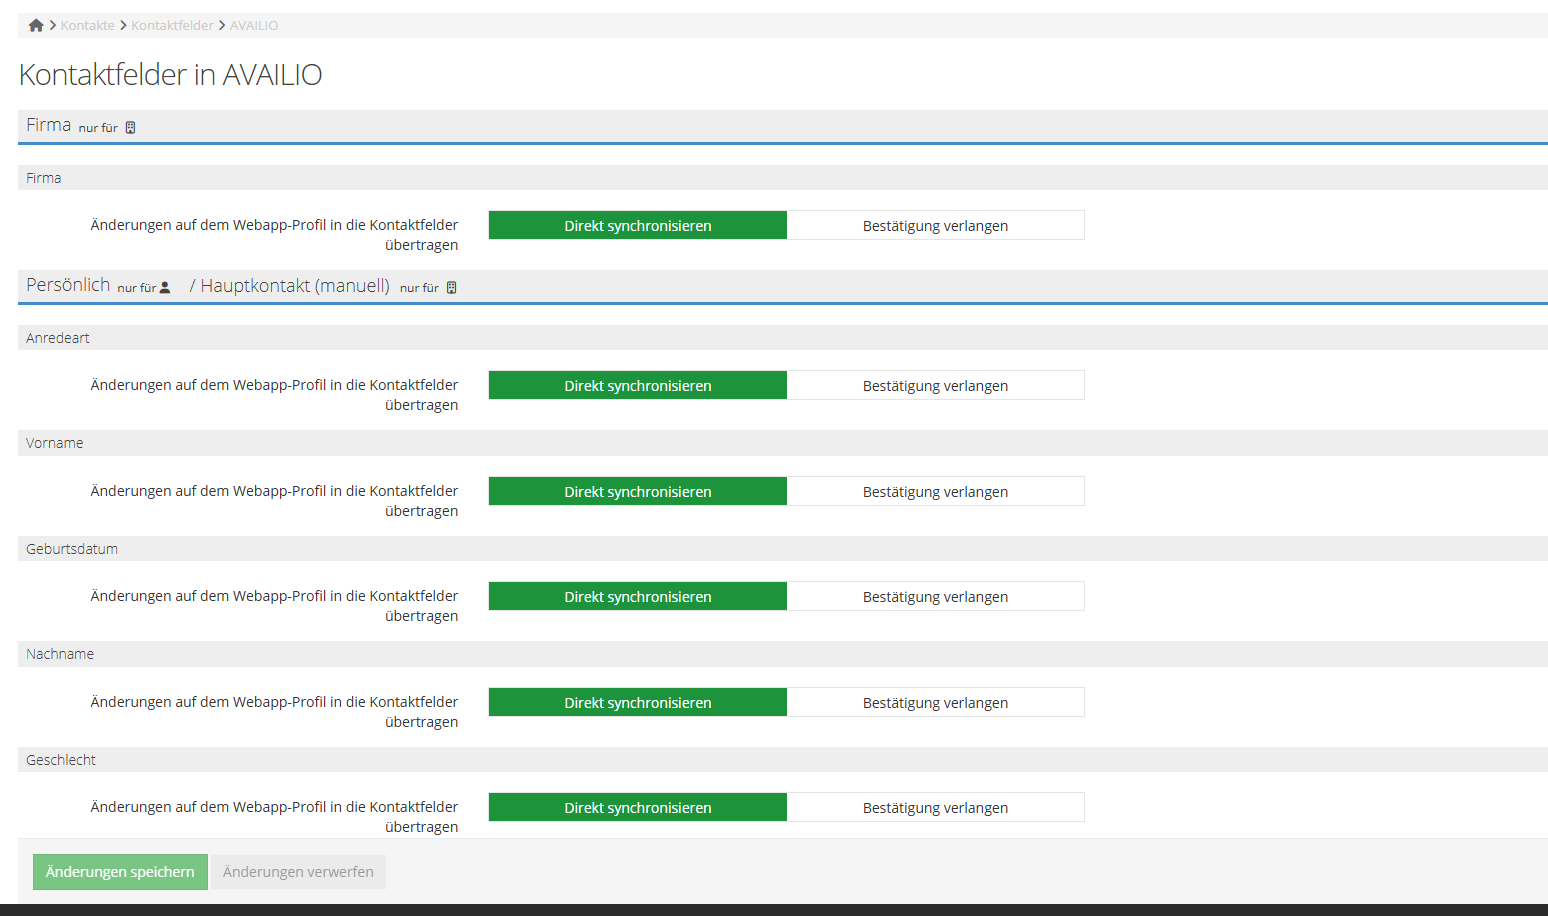Select Bestätigung verlangen for Nachname

tap(935, 702)
